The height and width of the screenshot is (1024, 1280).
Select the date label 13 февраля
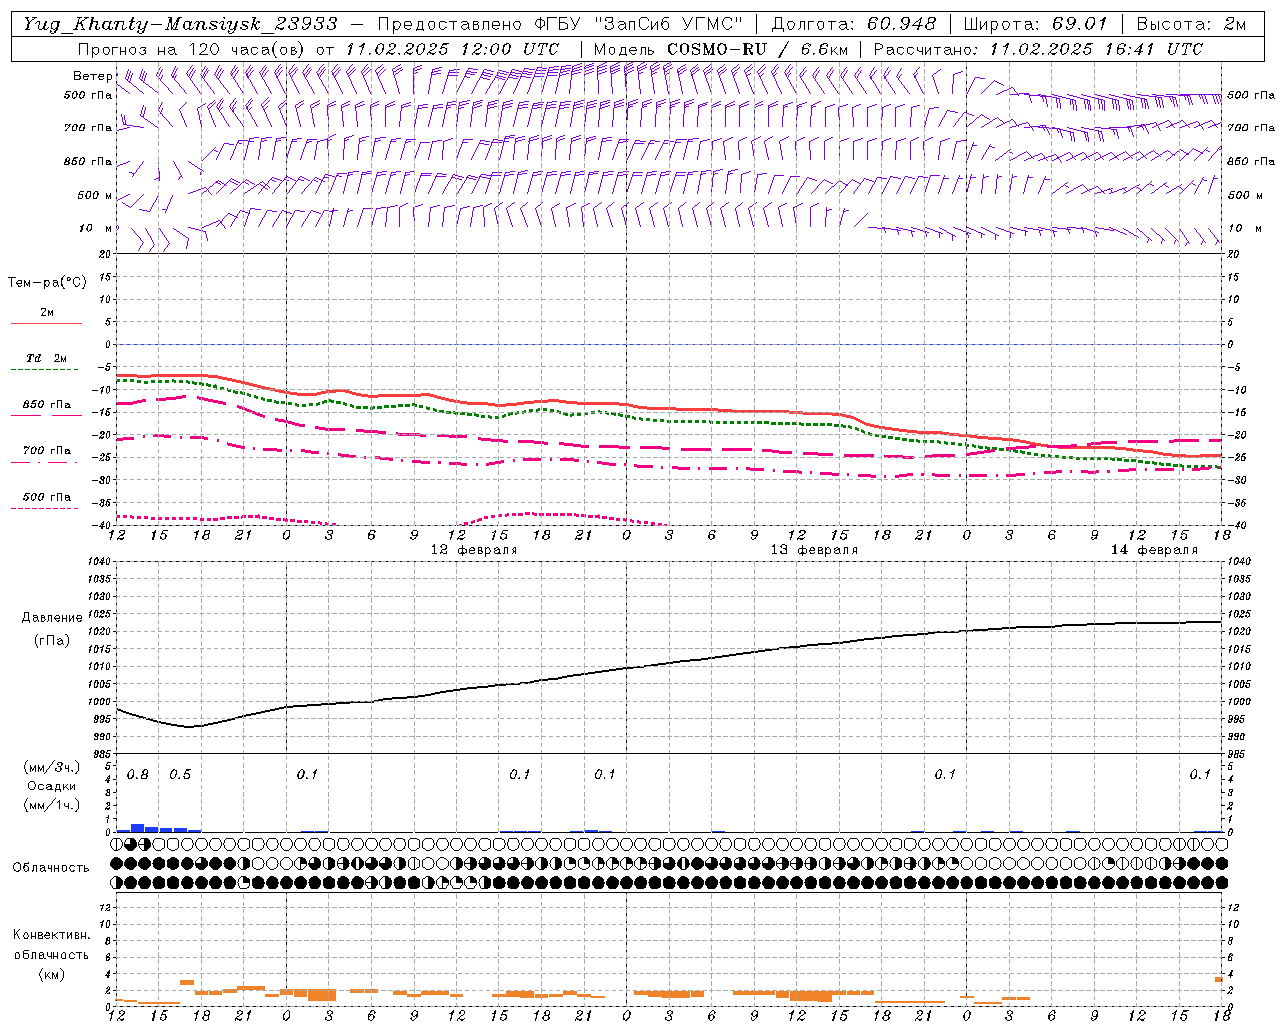(x=814, y=550)
